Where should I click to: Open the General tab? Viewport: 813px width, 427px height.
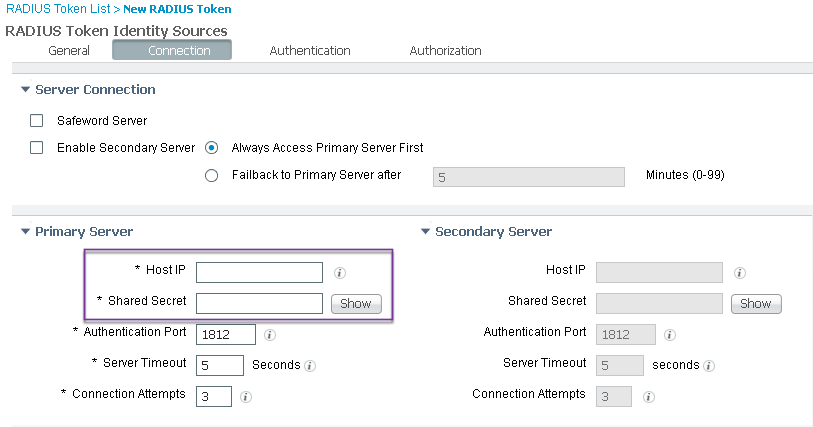point(69,50)
